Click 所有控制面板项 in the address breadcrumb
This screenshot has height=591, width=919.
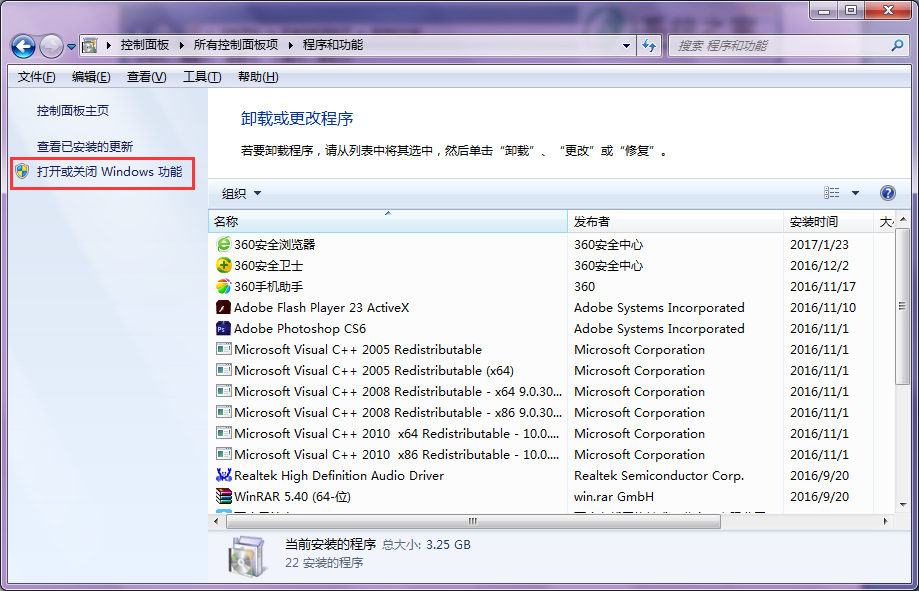click(x=236, y=45)
